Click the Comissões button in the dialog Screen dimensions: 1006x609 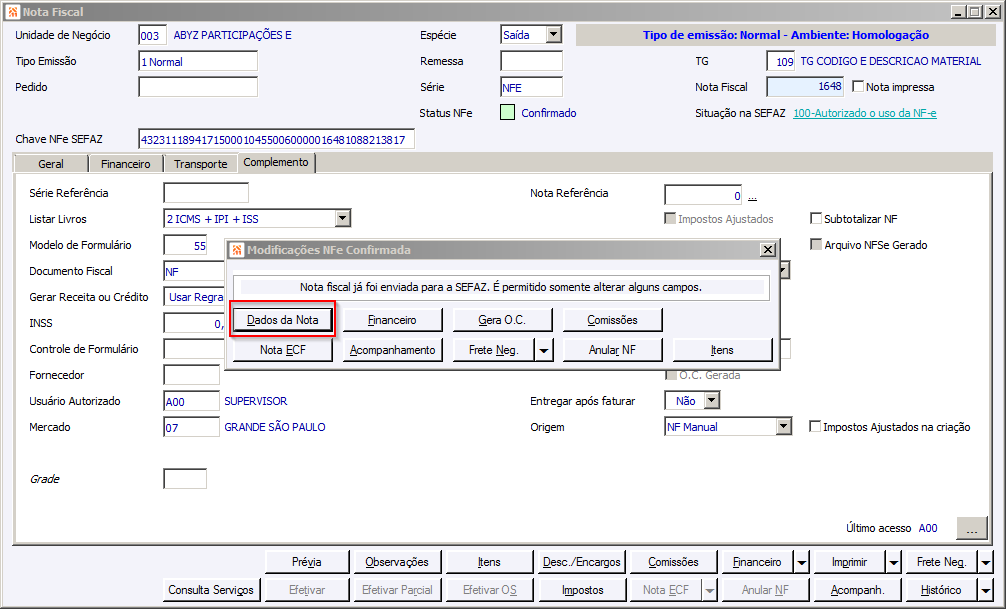coord(612,320)
